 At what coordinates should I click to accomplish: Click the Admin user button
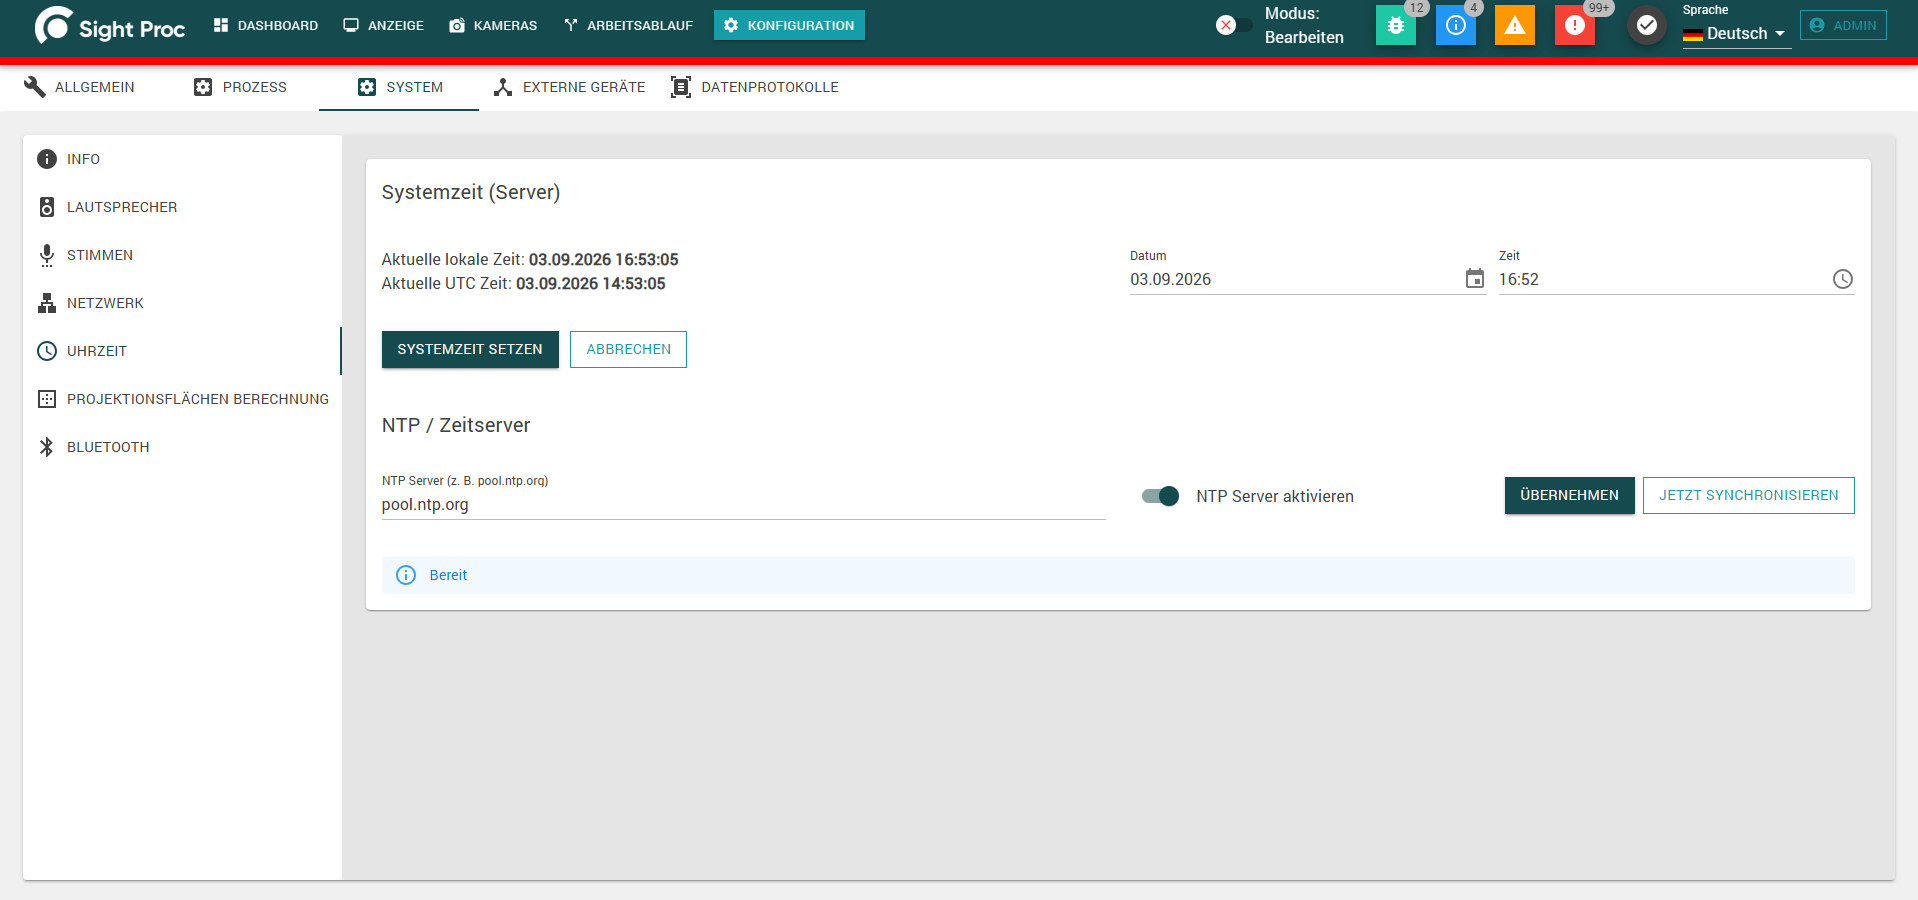[1843, 25]
